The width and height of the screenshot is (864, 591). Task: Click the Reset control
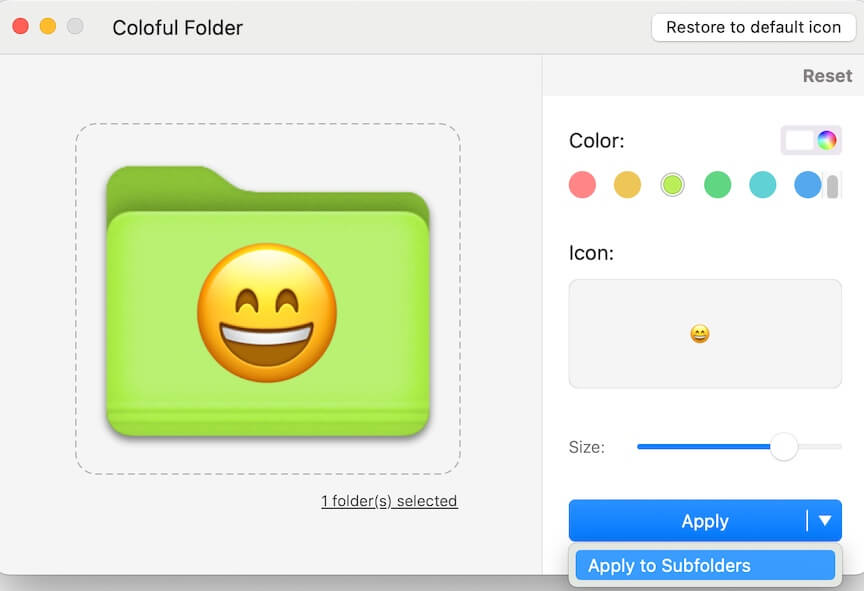[x=828, y=75]
